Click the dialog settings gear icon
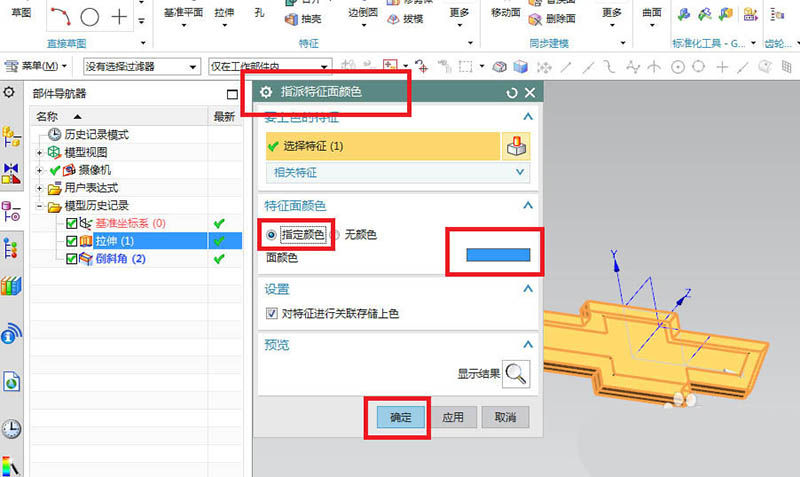The image size is (800, 477). tap(266, 92)
